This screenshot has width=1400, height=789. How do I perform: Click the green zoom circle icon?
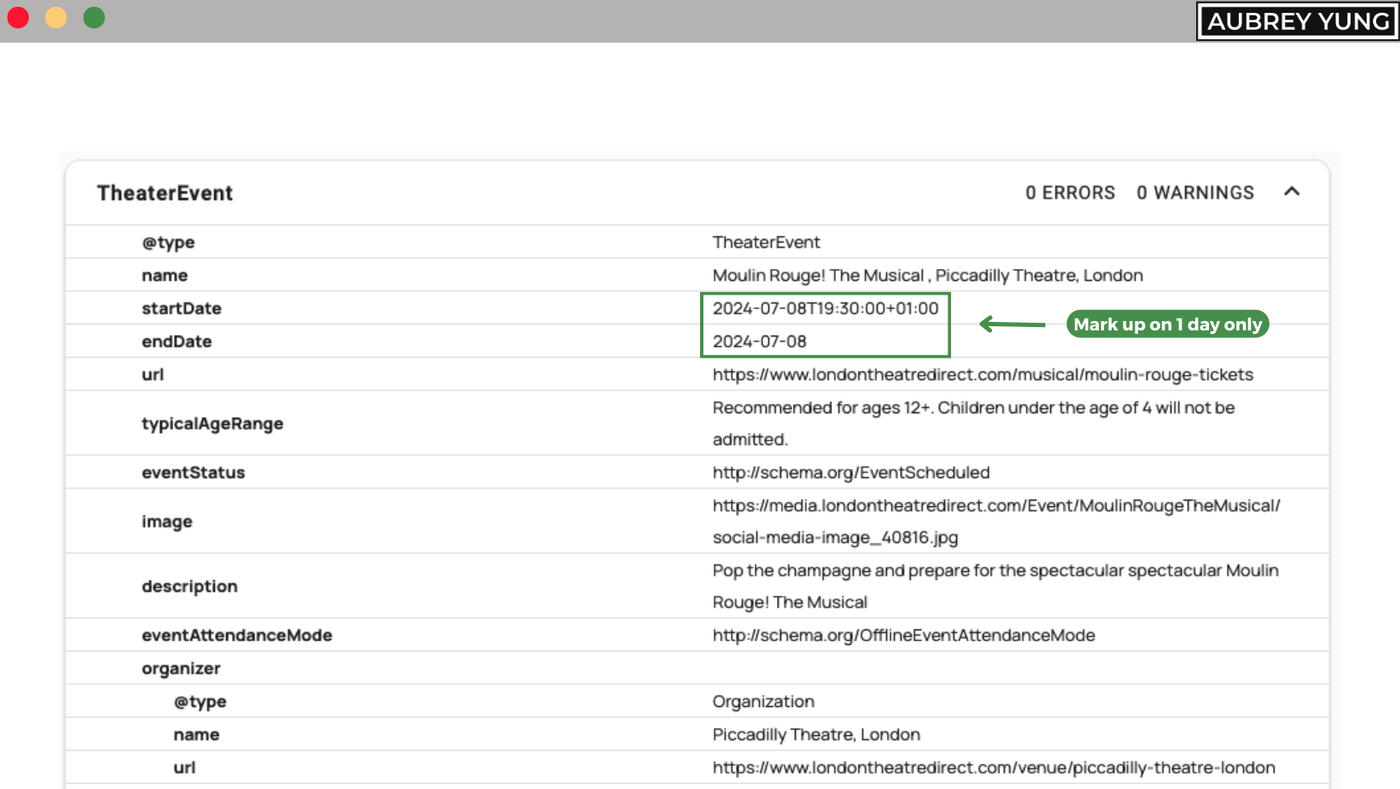click(x=93, y=16)
